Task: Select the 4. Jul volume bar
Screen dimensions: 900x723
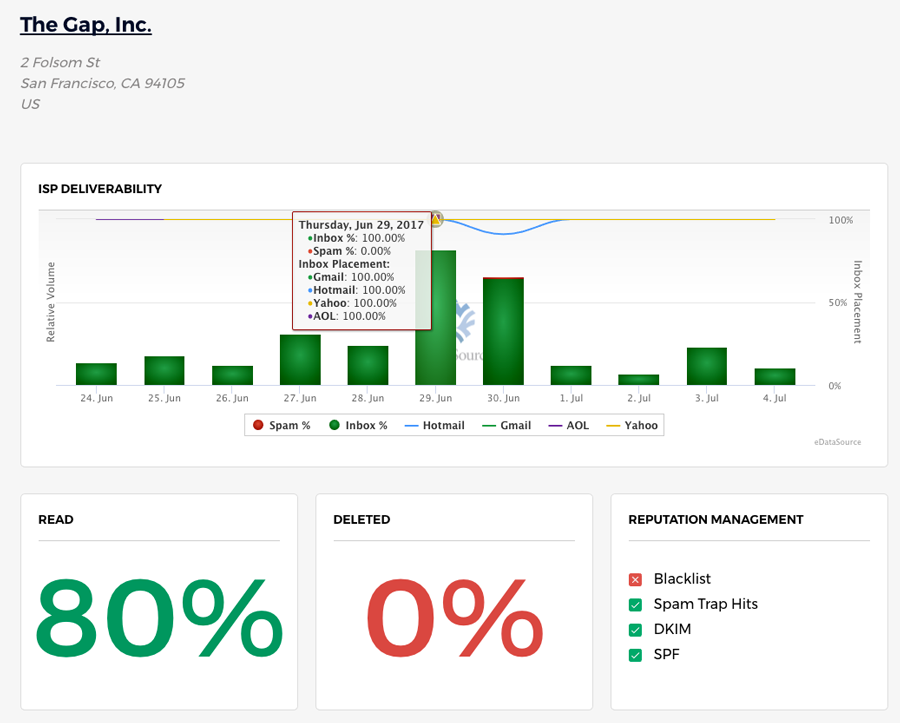Action: tap(775, 376)
